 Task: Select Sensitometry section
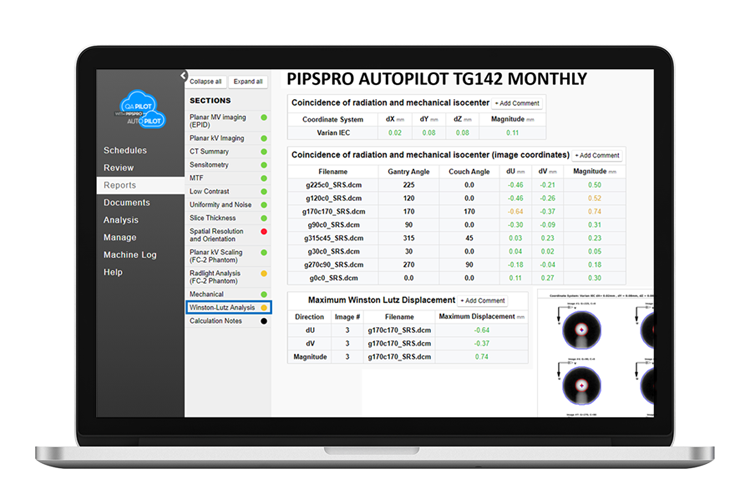click(228, 165)
